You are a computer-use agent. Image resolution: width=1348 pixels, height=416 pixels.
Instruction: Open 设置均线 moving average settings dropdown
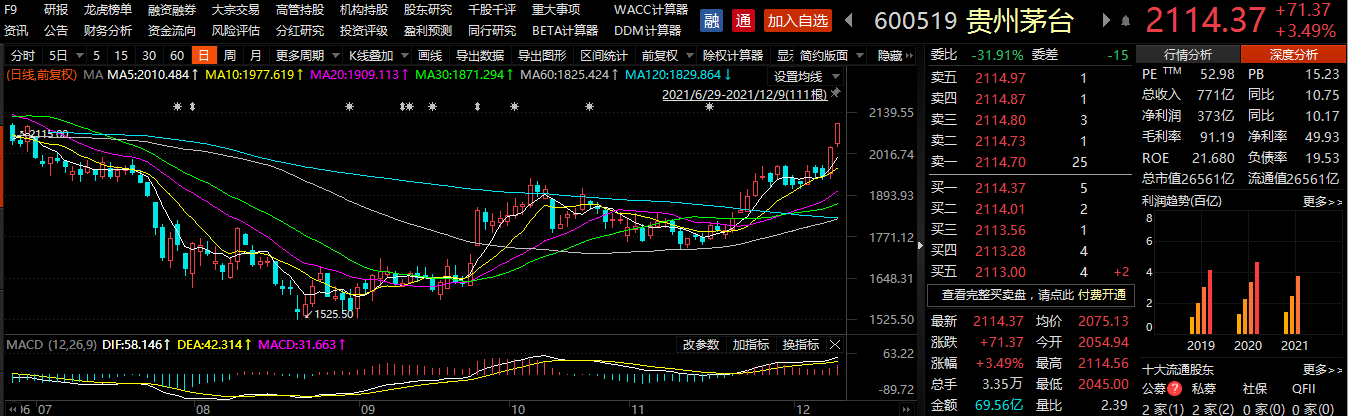803,76
